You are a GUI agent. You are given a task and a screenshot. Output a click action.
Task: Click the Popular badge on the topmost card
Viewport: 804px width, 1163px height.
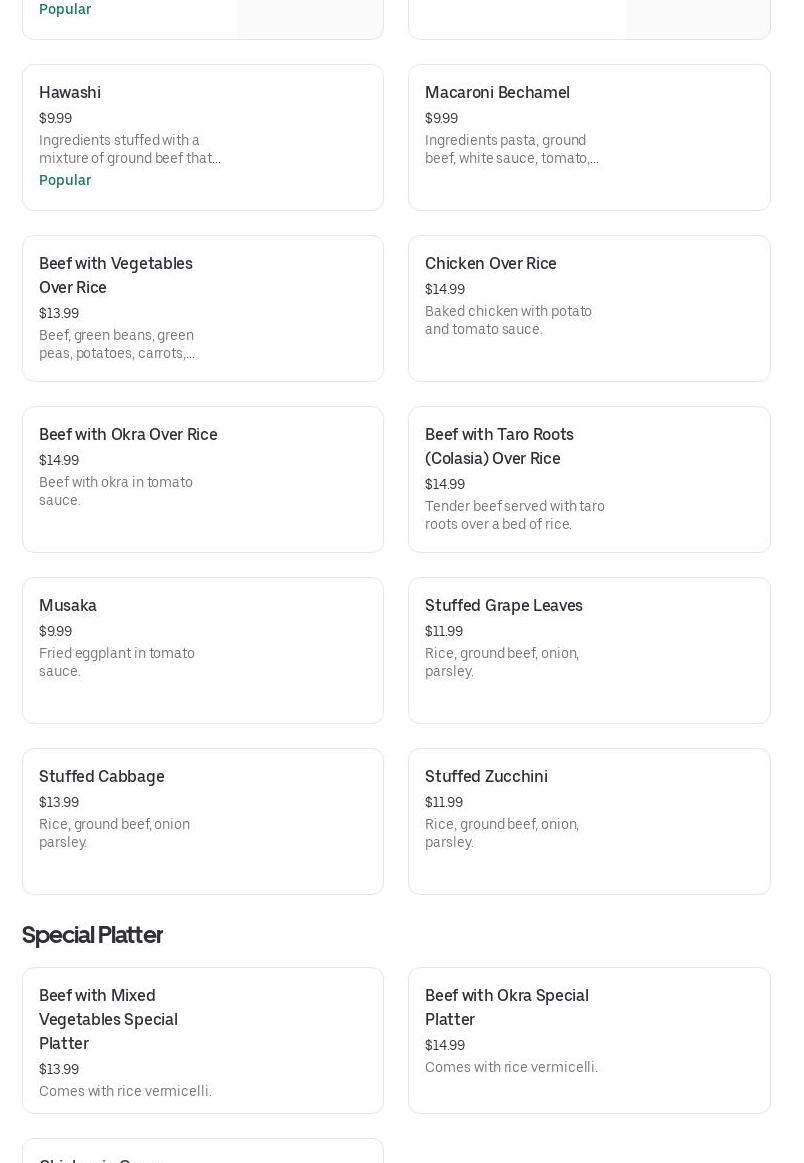click(65, 9)
